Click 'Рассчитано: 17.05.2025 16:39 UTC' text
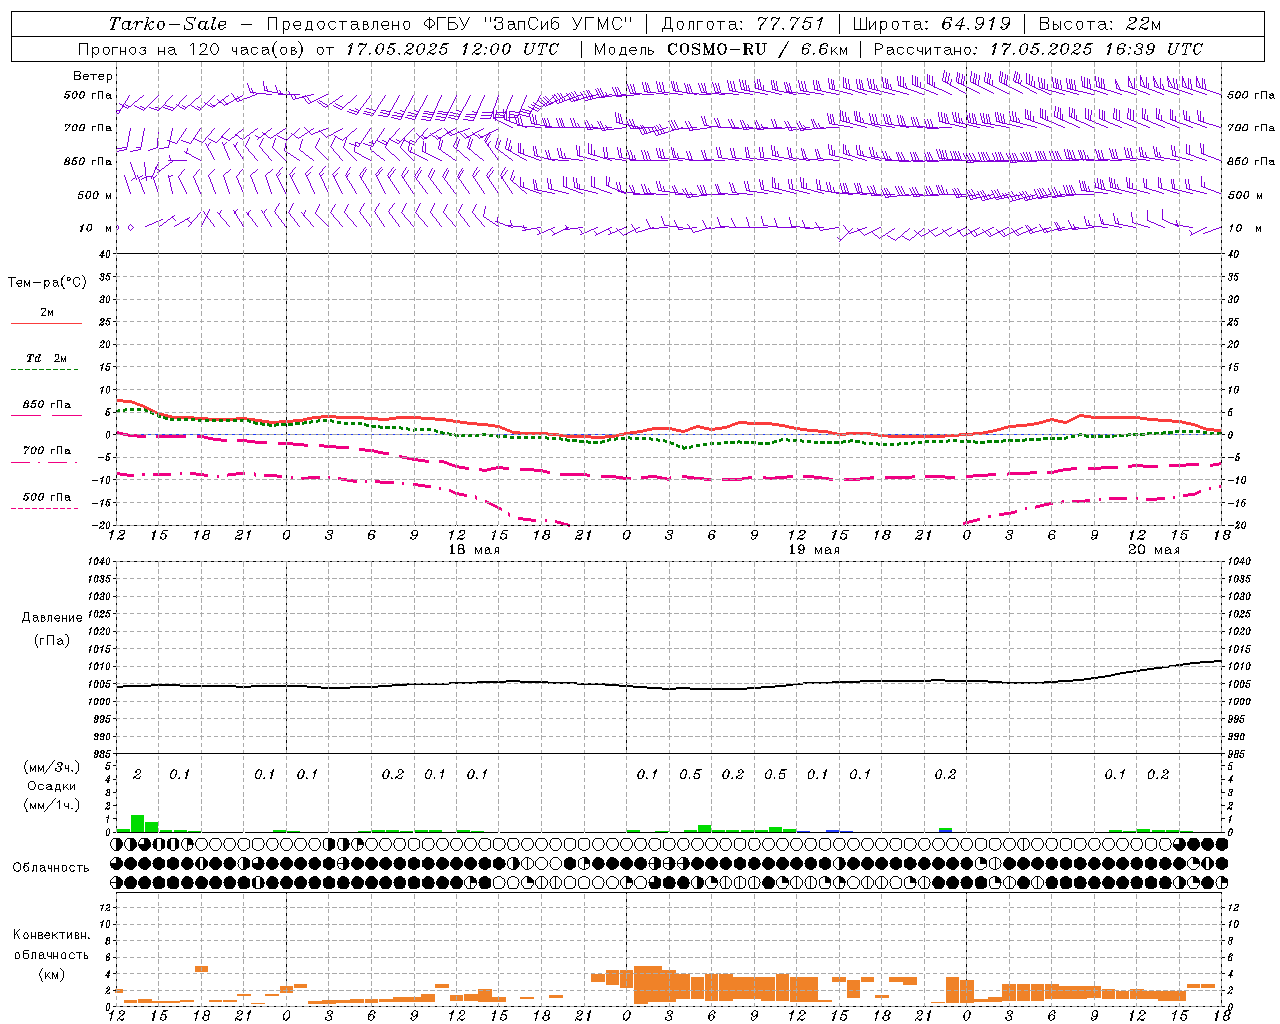Screen dimensions: 1280x1024 pyautogui.click(x=1038, y=49)
